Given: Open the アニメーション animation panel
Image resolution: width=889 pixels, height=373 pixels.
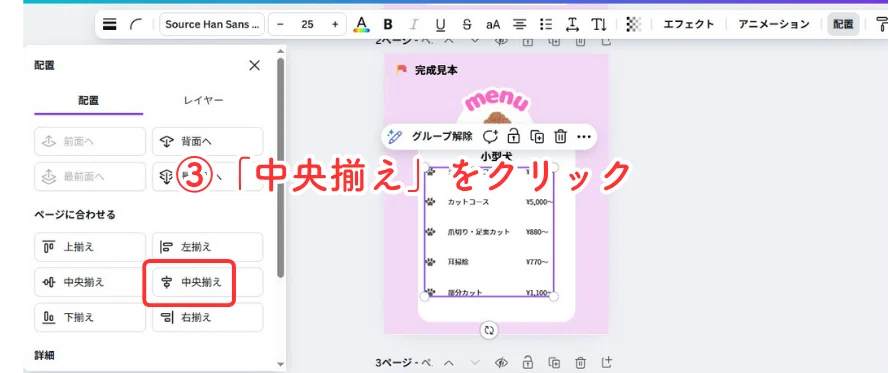Looking at the screenshot, I should pos(773,24).
